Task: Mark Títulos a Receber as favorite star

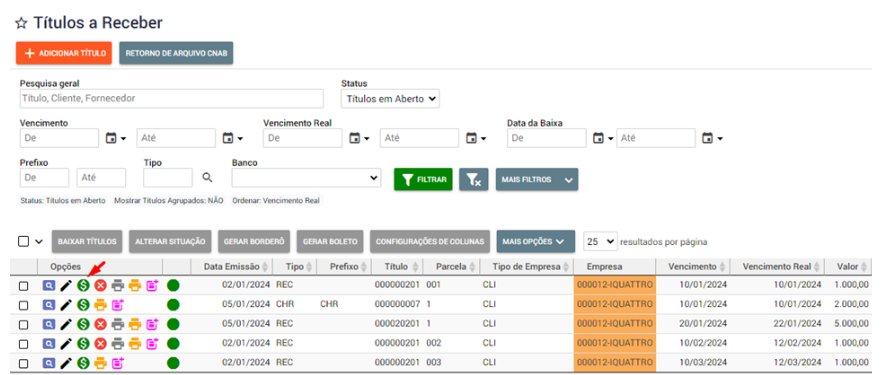Action: tap(21, 23)
